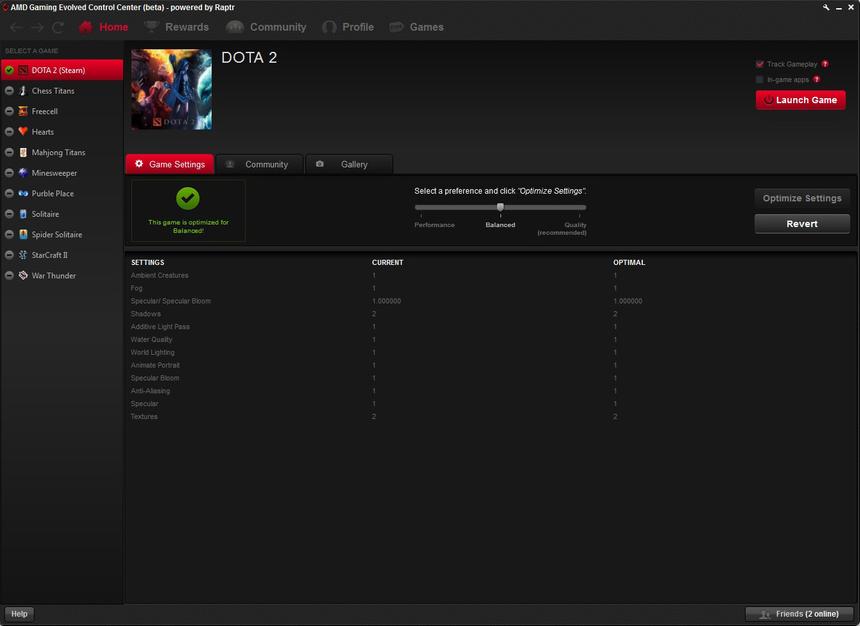Click the minus status icon beside Hearts
The image size is (860, 626).
[9, 132]
